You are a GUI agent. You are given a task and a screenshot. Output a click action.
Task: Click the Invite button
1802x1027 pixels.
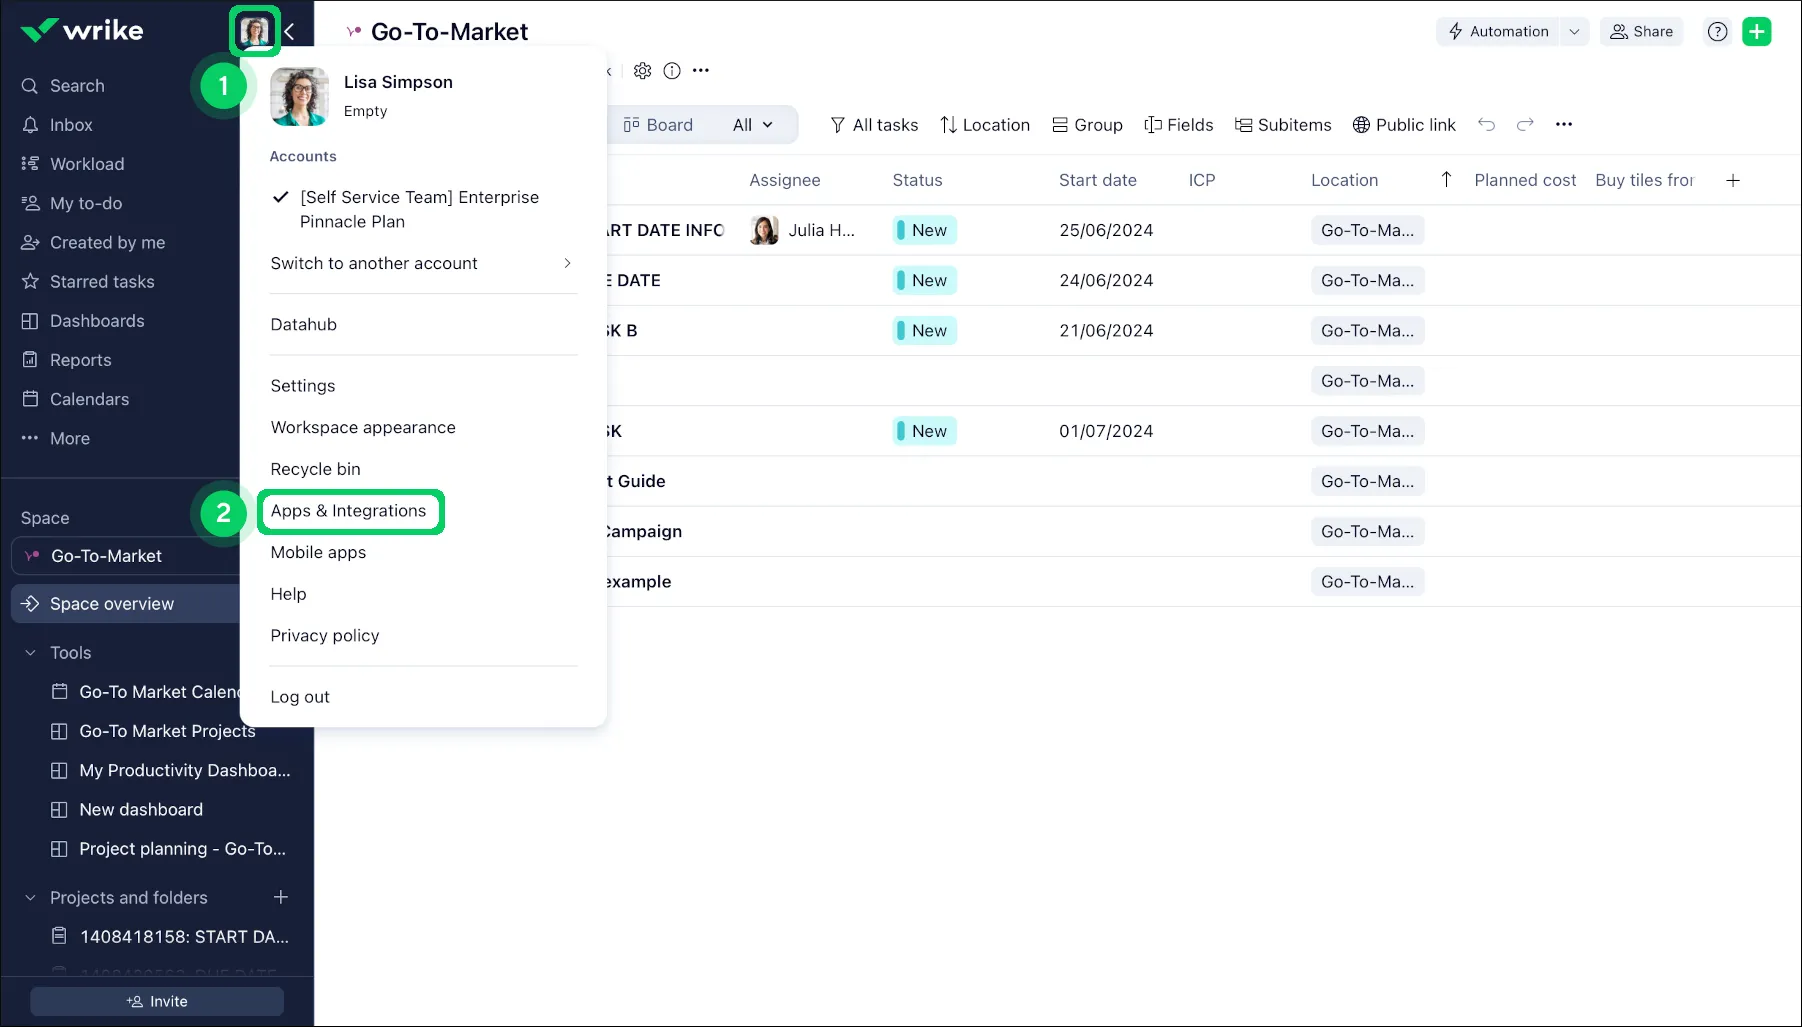click(156, 1000)
